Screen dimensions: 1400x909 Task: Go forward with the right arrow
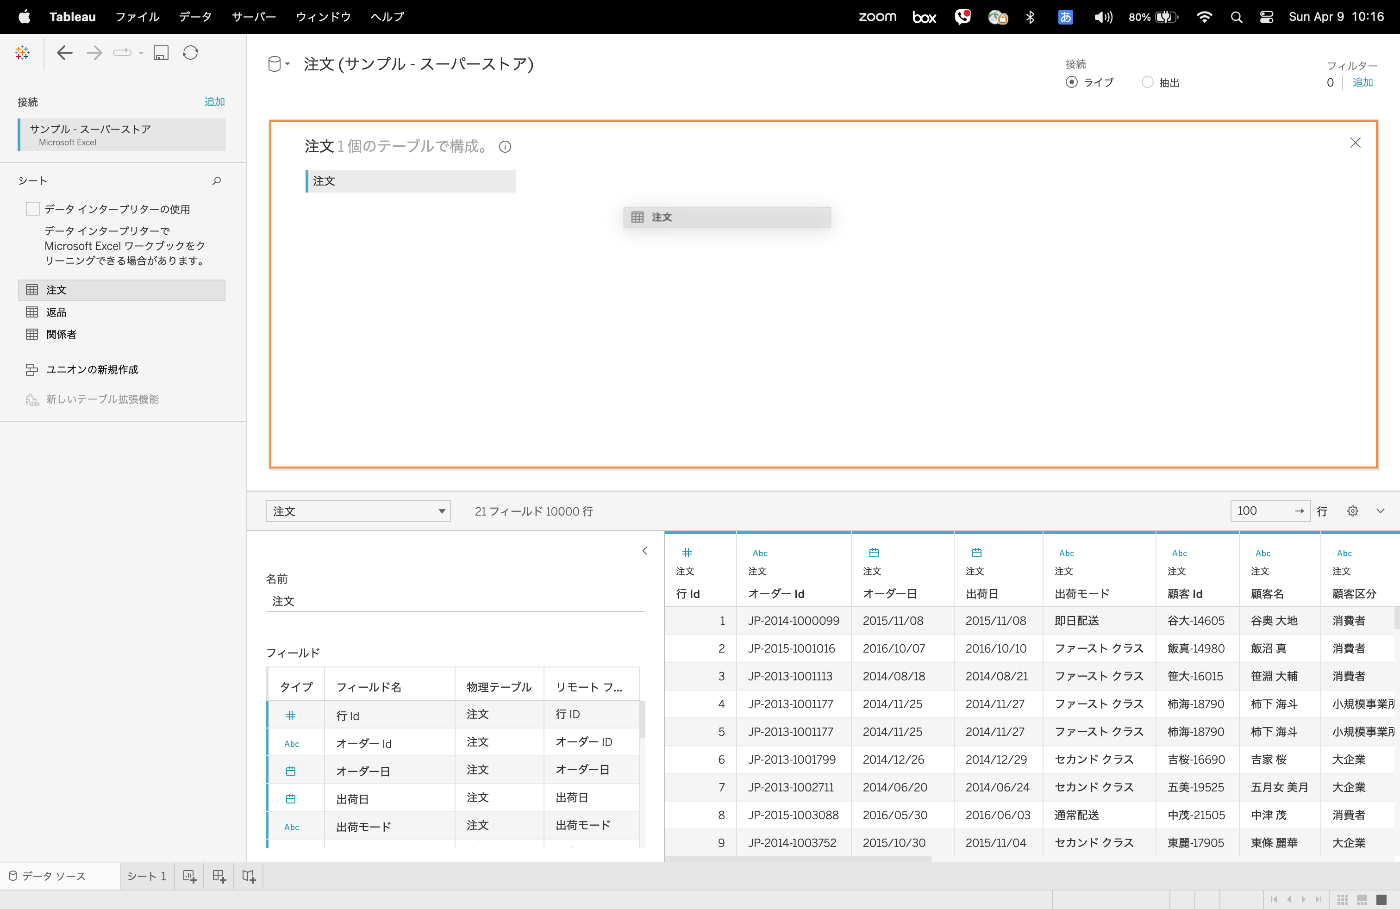coord(94,53)
